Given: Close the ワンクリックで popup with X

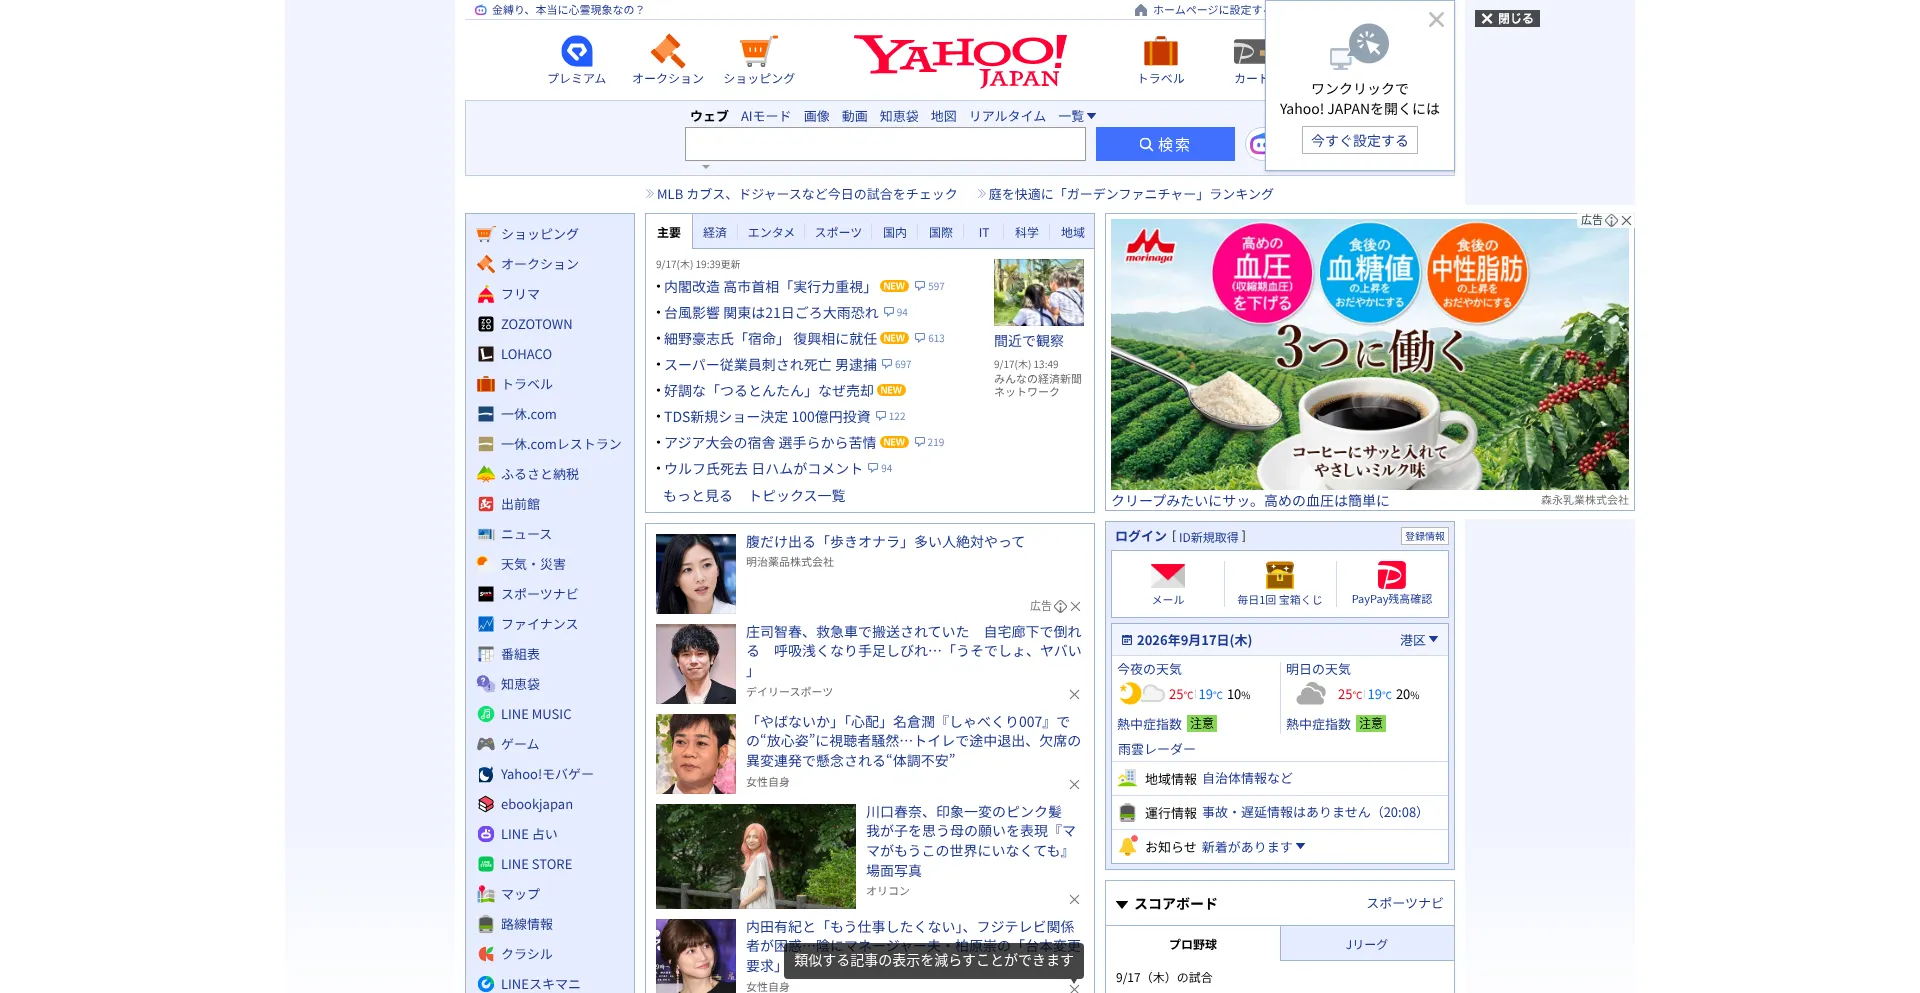Looking at the screenshot, I should 1436,20.
